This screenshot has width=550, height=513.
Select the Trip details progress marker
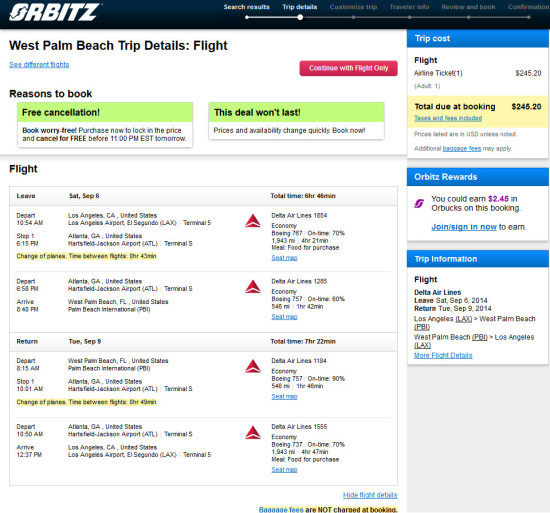(300, 17)
